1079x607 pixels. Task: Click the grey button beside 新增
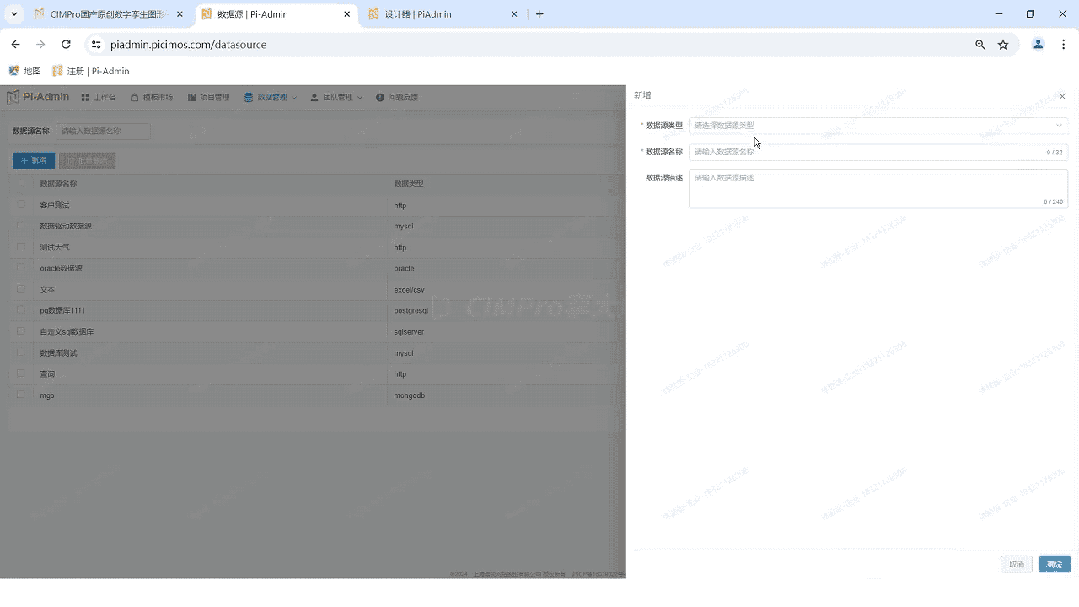pyautogui.click(x=87, y=160)
